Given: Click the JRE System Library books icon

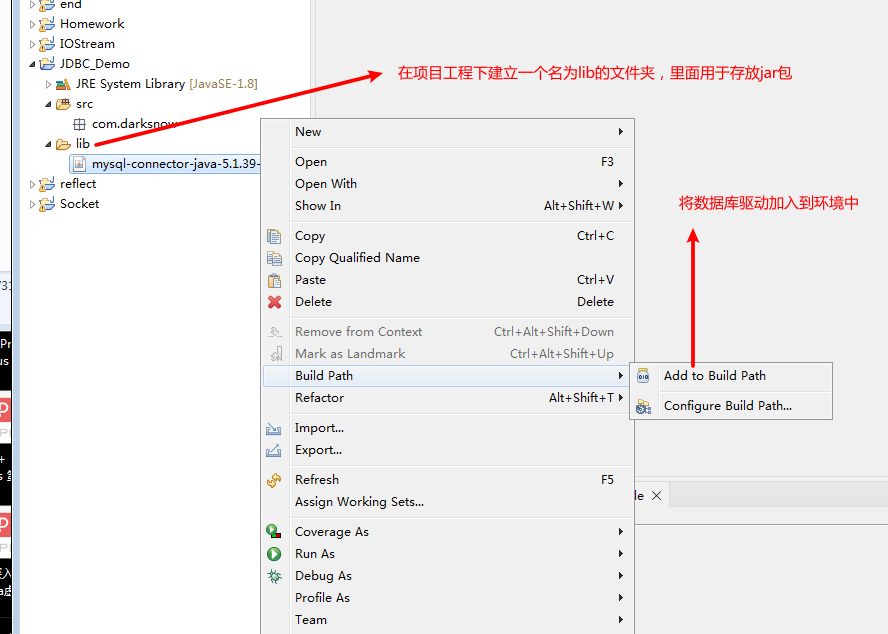Looking at the screenshot, I should 63,84.
